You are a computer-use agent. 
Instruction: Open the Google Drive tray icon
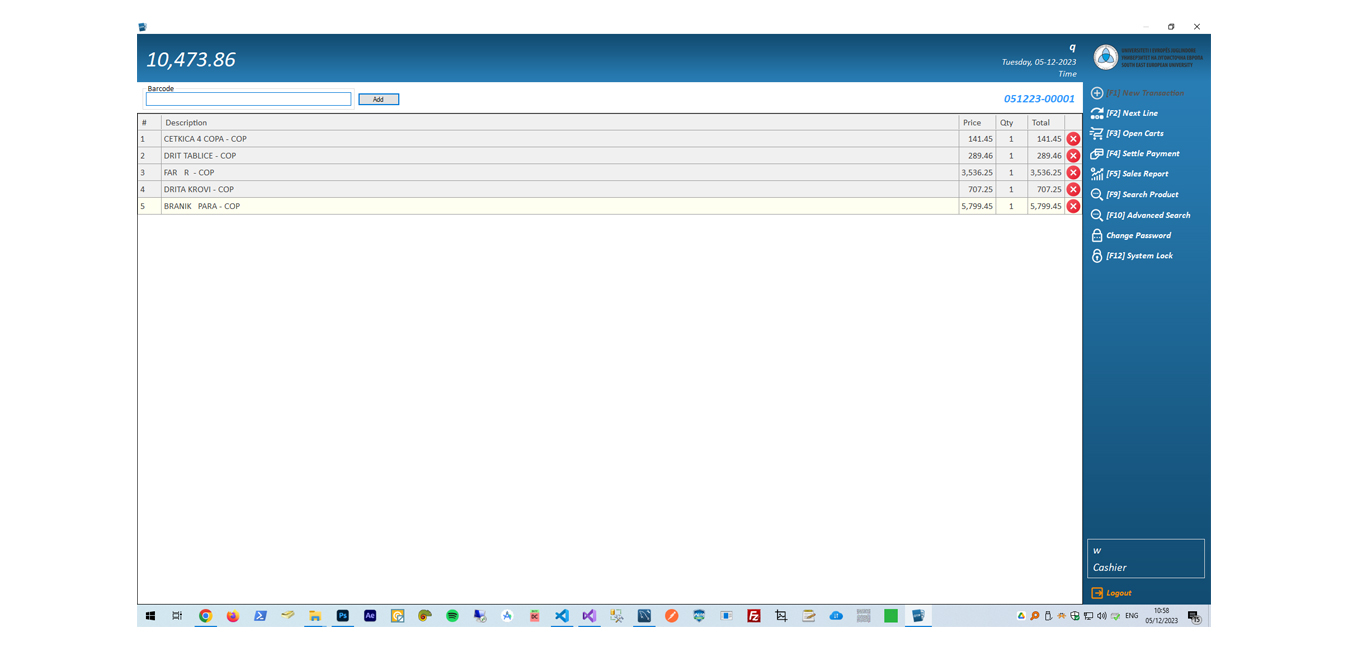pyautogui.click(x=1021, y=616)
